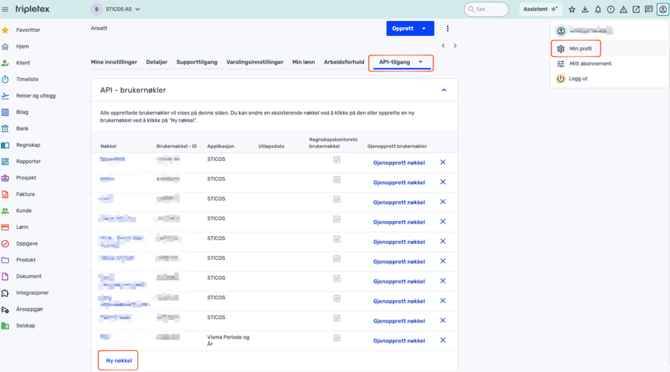Open Oppgave in the sidebar
Screen dimensions: 670x372
click(x=27, y=243)
